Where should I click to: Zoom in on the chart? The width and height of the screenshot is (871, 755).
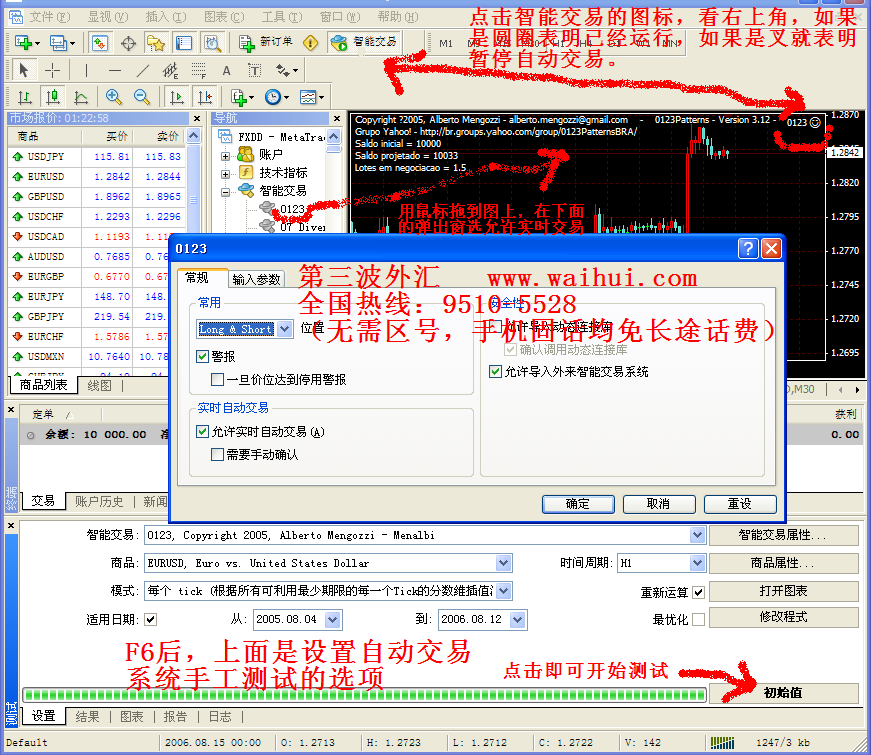[x=113, y=97]
